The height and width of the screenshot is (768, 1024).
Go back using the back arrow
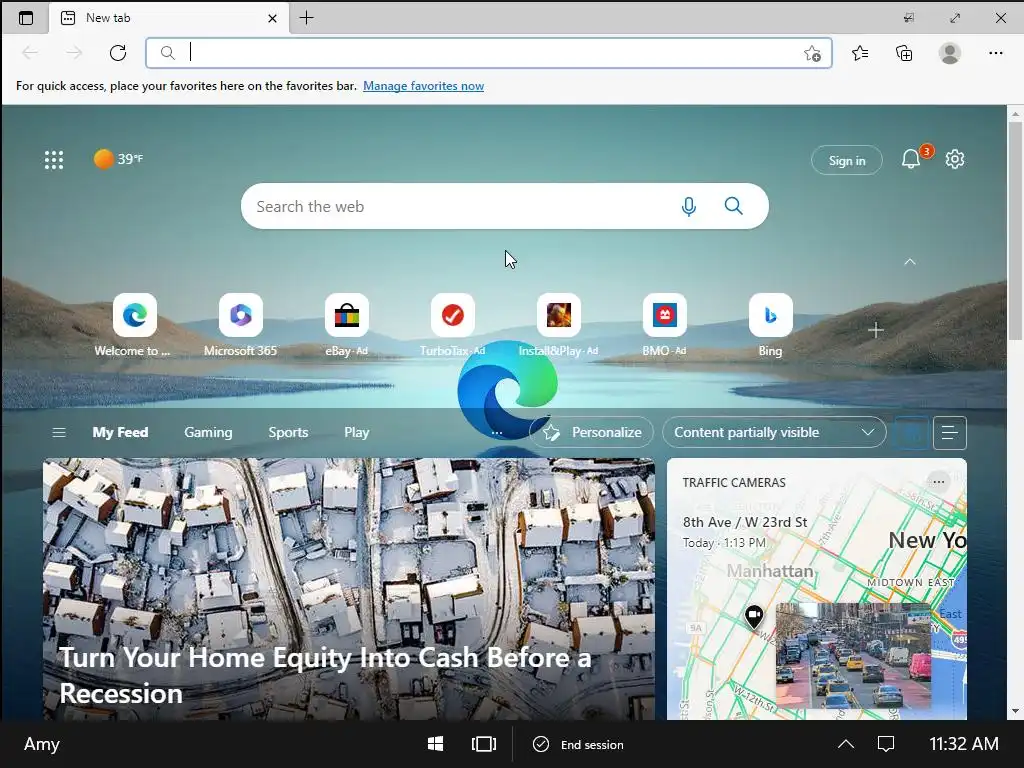click(30, 53)
